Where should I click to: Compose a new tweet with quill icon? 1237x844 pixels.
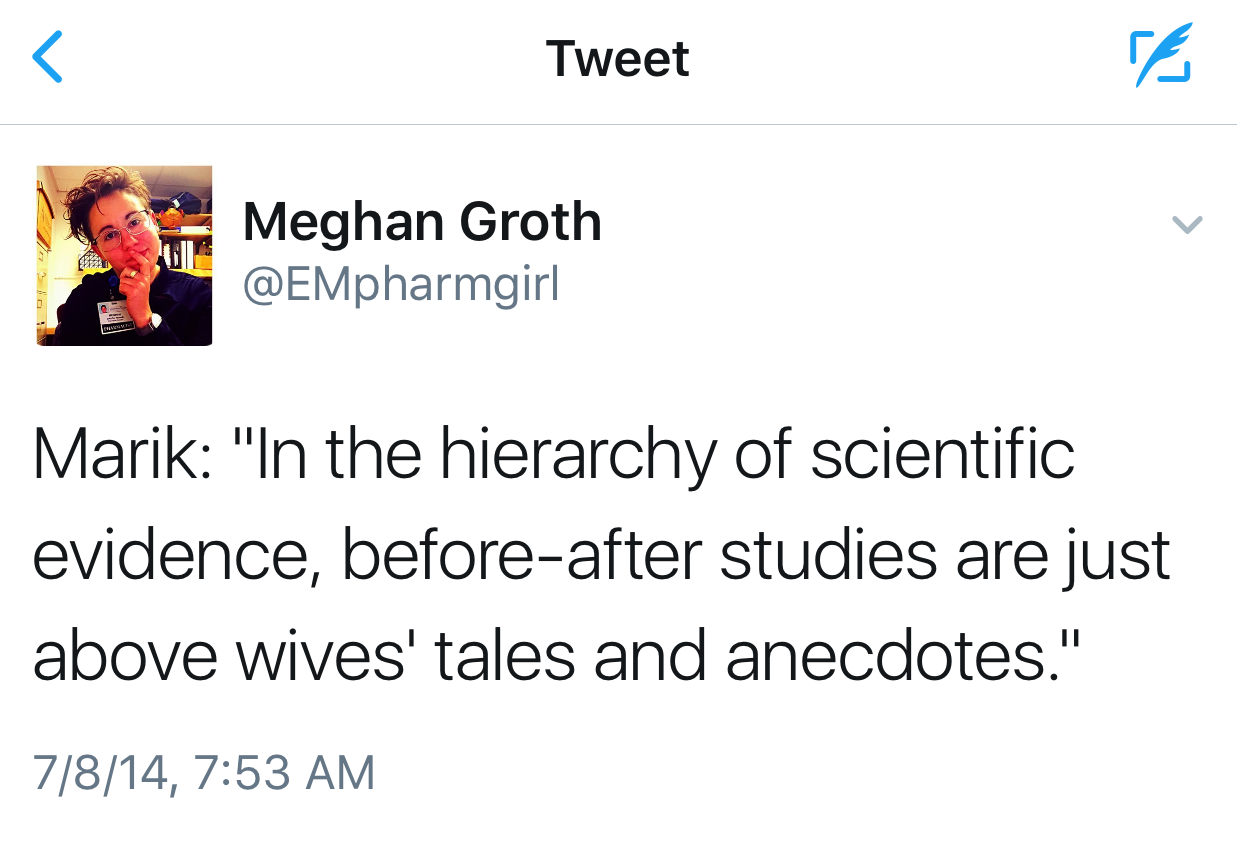coord(1160,58)
